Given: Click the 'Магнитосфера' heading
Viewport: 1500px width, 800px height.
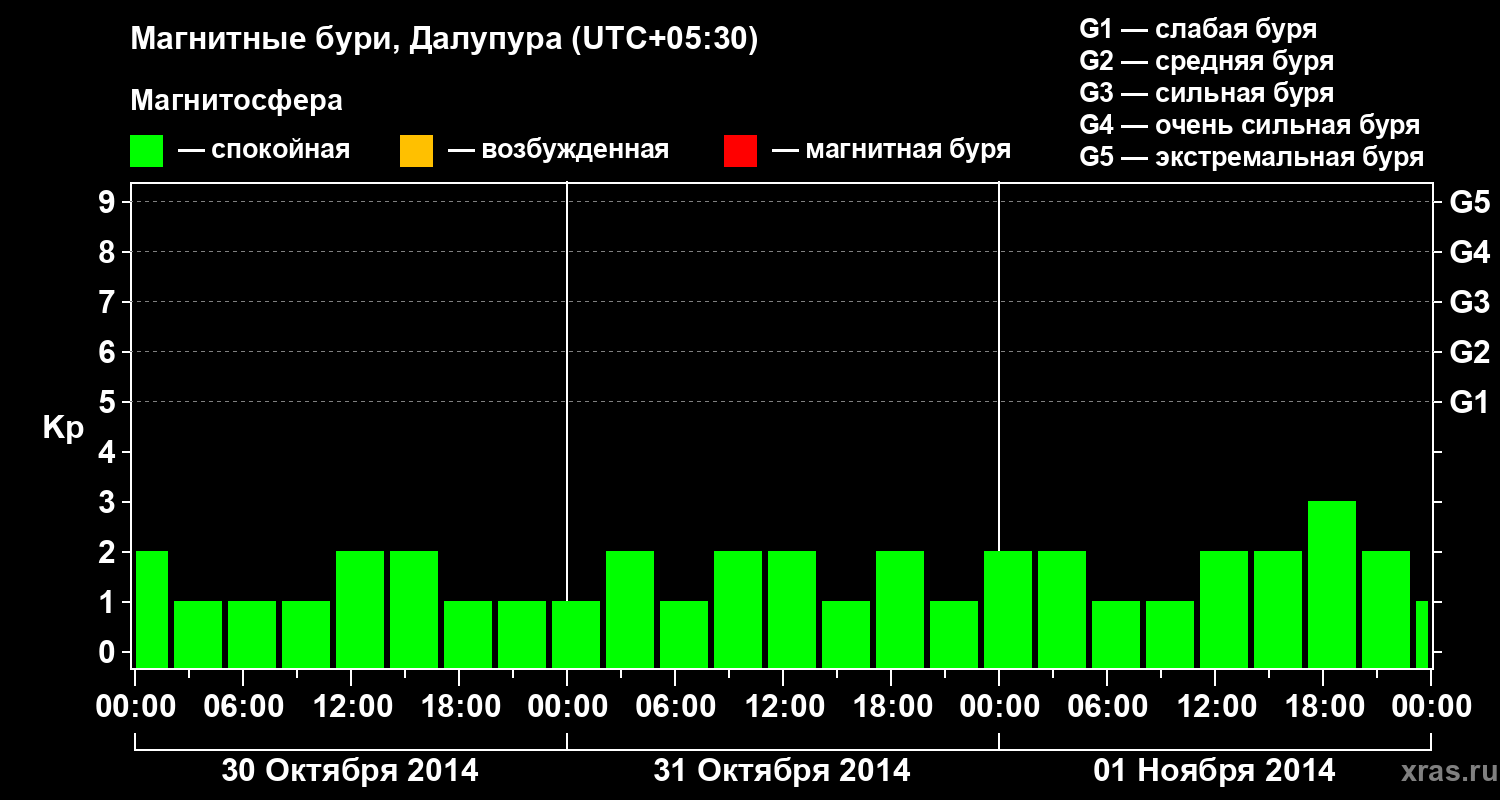Looking at the screenshot, I should 236,101.
